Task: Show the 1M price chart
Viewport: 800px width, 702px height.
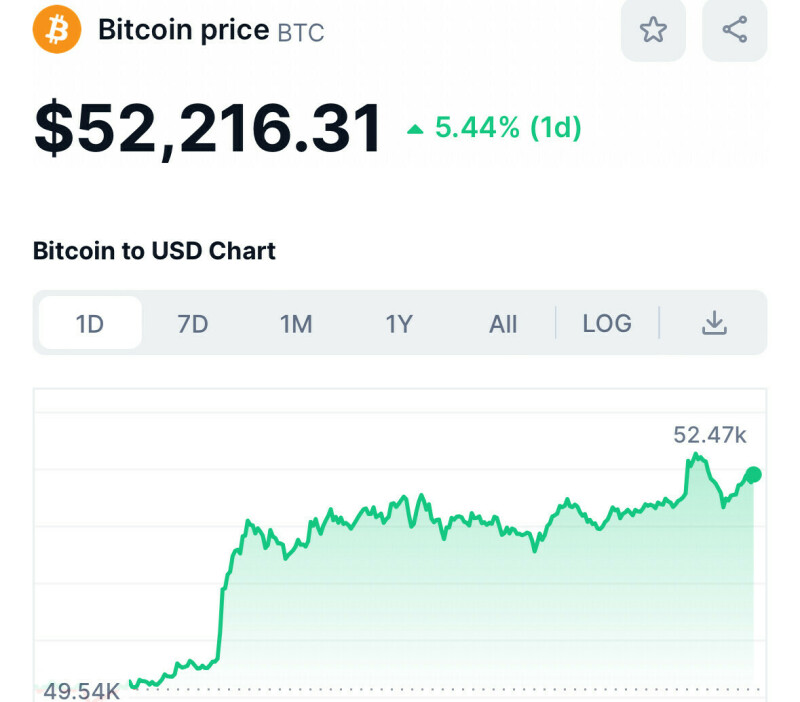Action: tap(296, 324)
